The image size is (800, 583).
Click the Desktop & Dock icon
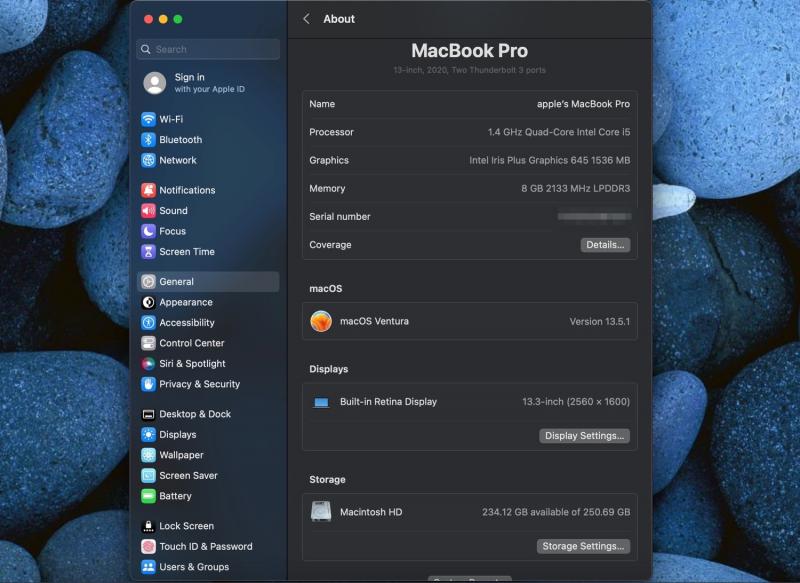(148, 414)
